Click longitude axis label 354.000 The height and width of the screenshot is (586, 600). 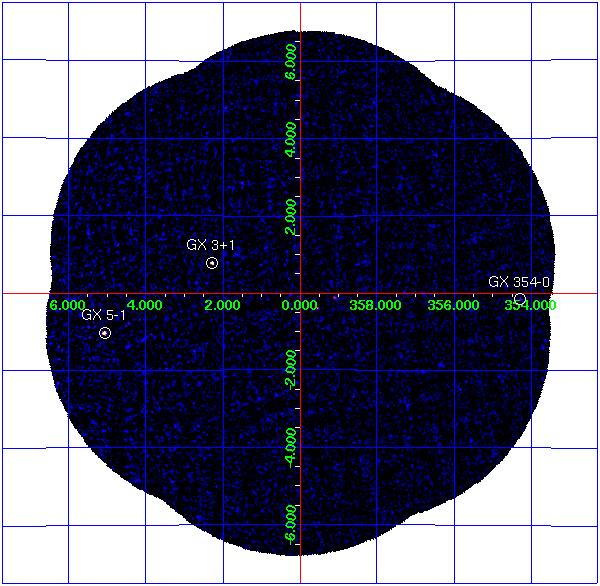point(530,305)
